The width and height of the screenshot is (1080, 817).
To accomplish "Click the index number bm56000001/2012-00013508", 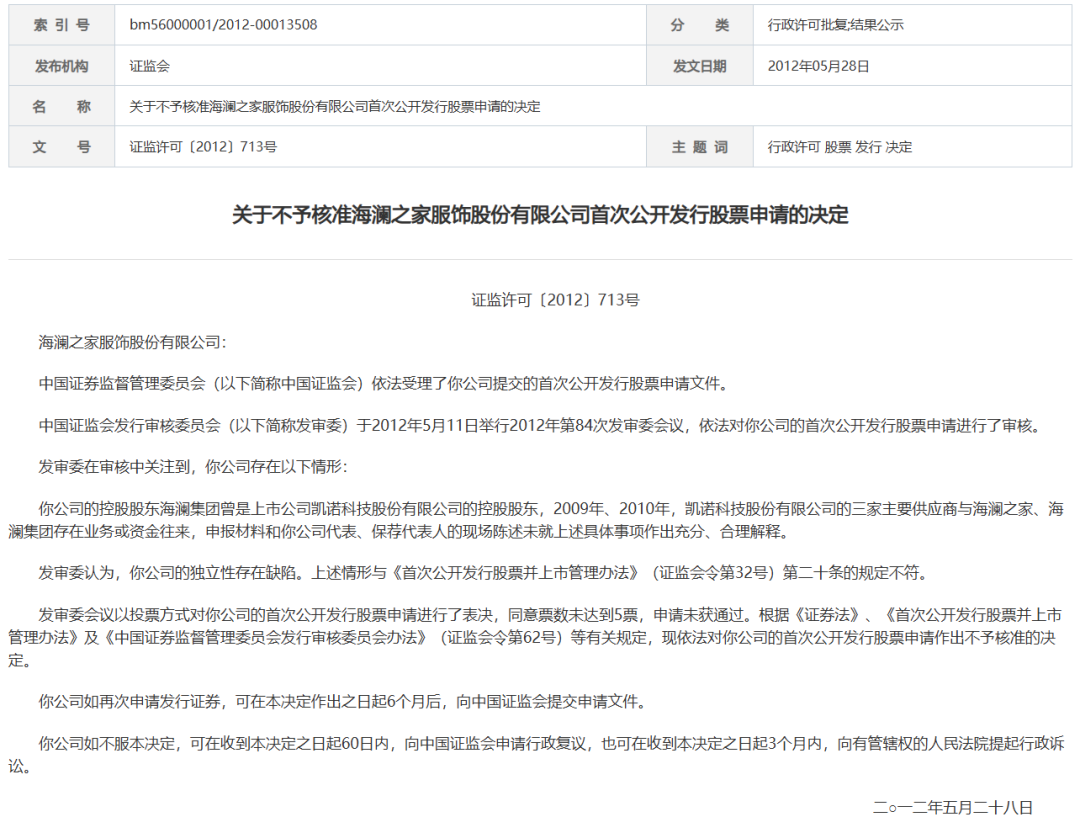I will [x=223, y=25].
